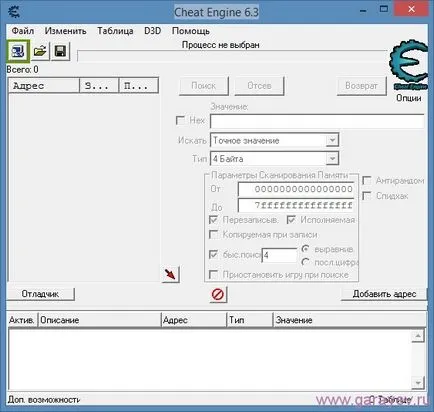
Task: Open the Помощь menu
Action: click(191, 31)
